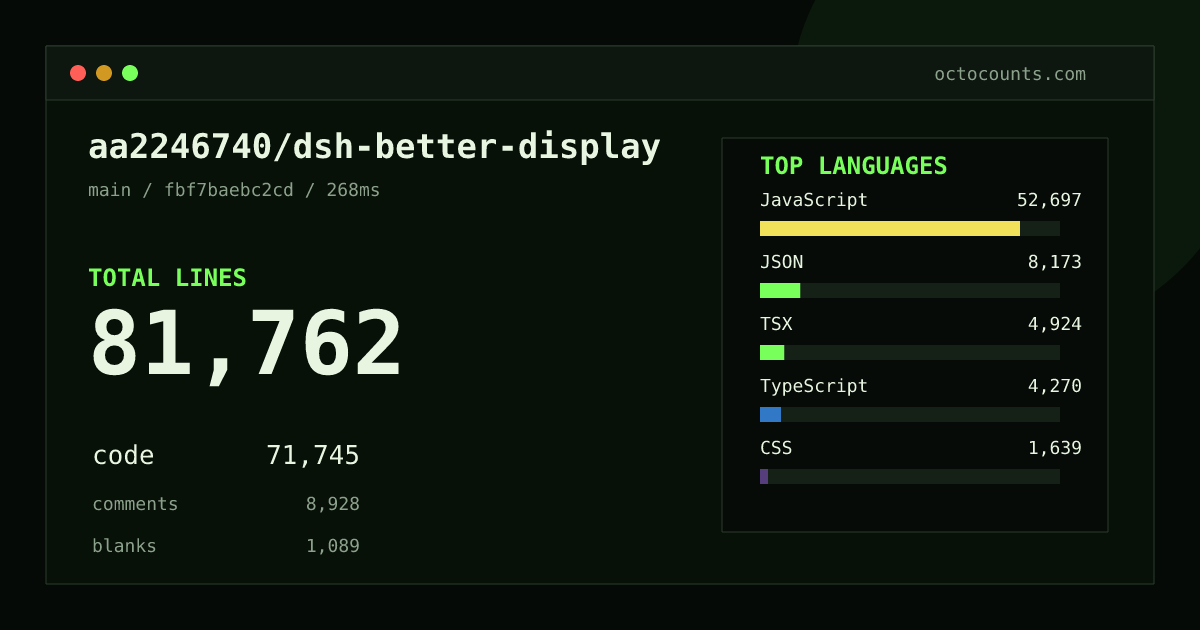This screenshot has width=1200, height=630.
Task: Click the purple CSS progress bar
Action: point(764,476)
